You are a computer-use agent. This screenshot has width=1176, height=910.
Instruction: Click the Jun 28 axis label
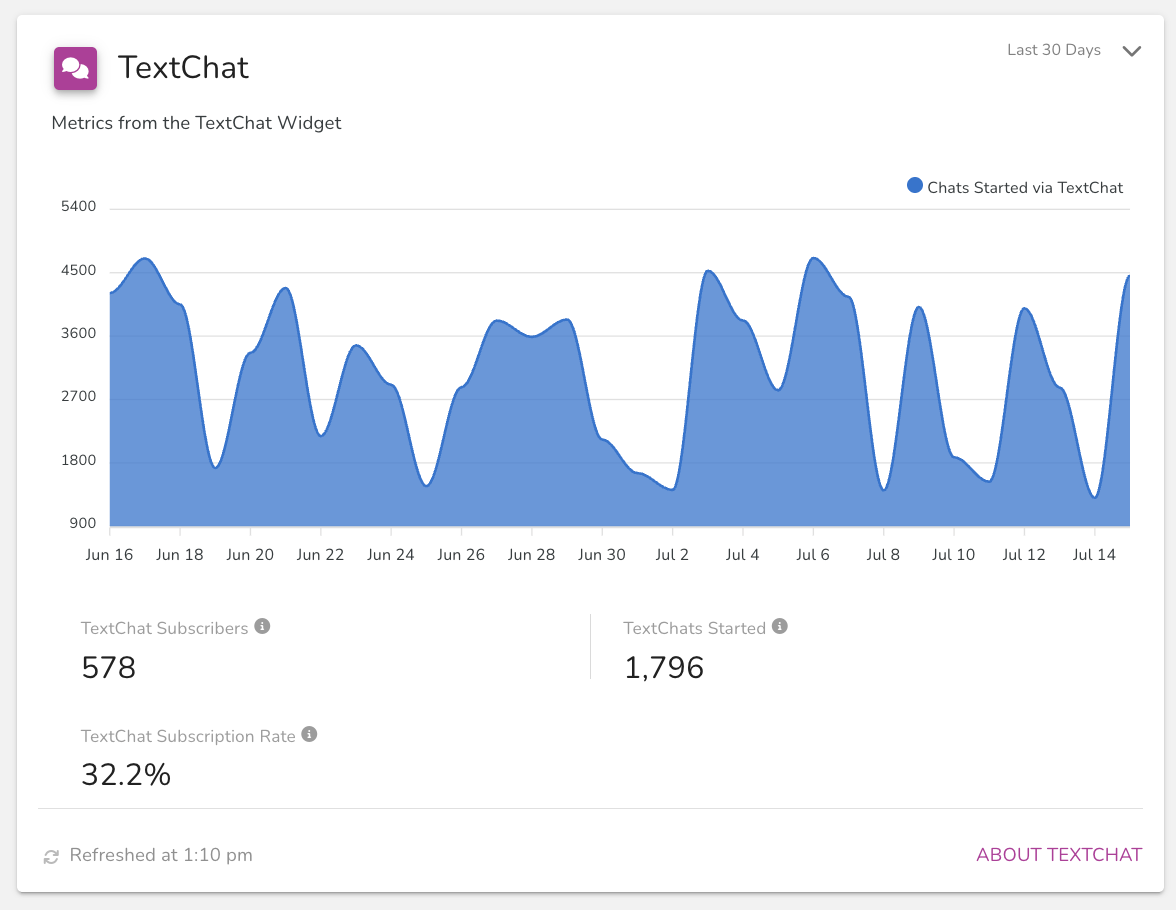[531, 554]
